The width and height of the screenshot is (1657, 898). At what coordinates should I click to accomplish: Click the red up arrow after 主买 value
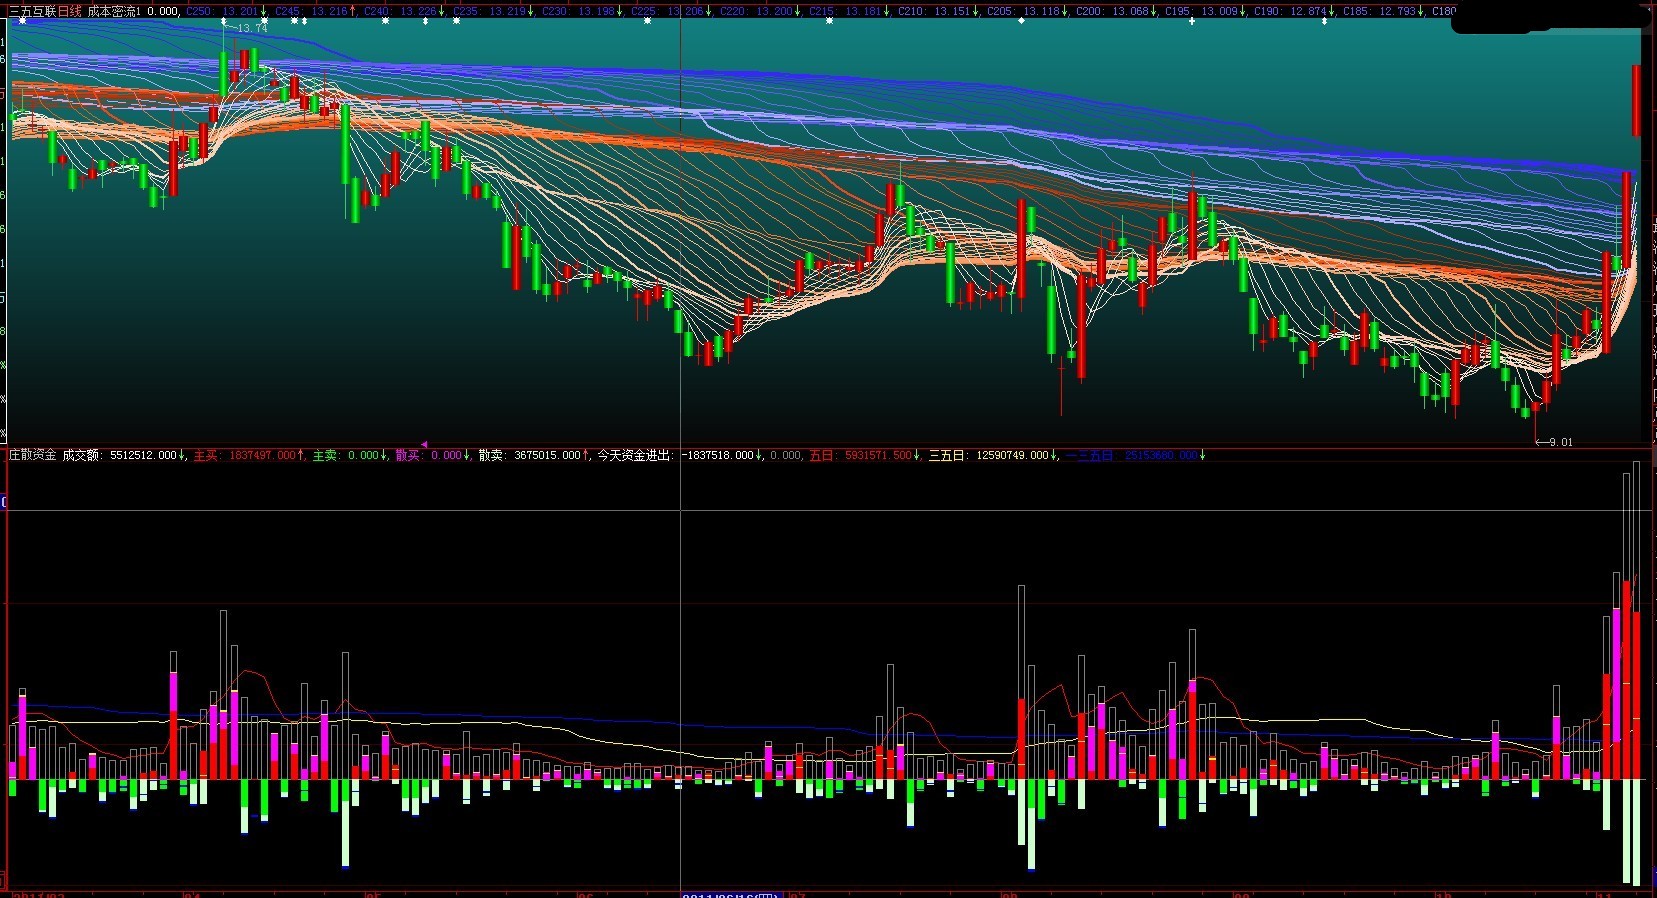click(301, 455)
